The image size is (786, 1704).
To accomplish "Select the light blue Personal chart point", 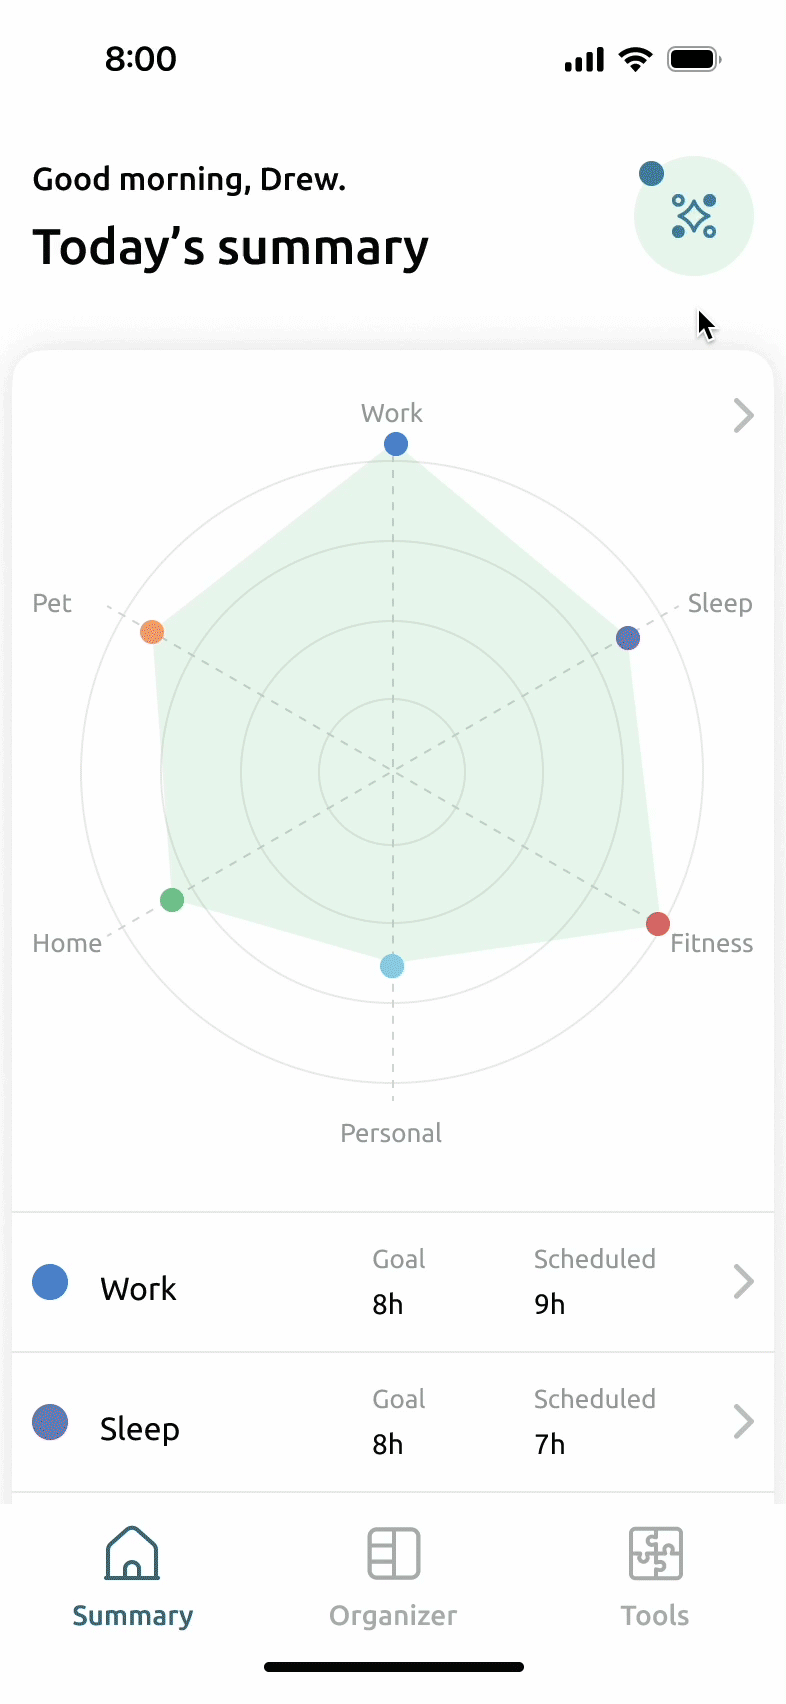I will click(x=392, y=966).
